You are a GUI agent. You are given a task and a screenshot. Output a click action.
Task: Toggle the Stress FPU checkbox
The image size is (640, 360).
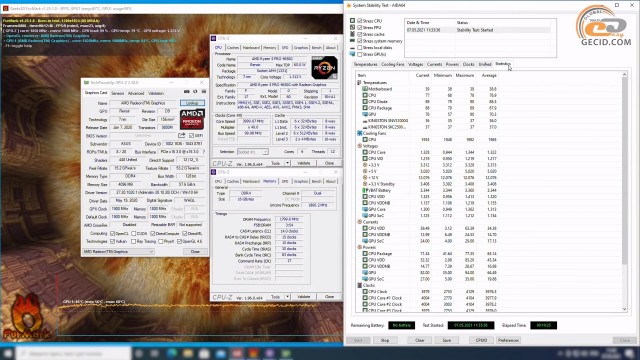360,27
